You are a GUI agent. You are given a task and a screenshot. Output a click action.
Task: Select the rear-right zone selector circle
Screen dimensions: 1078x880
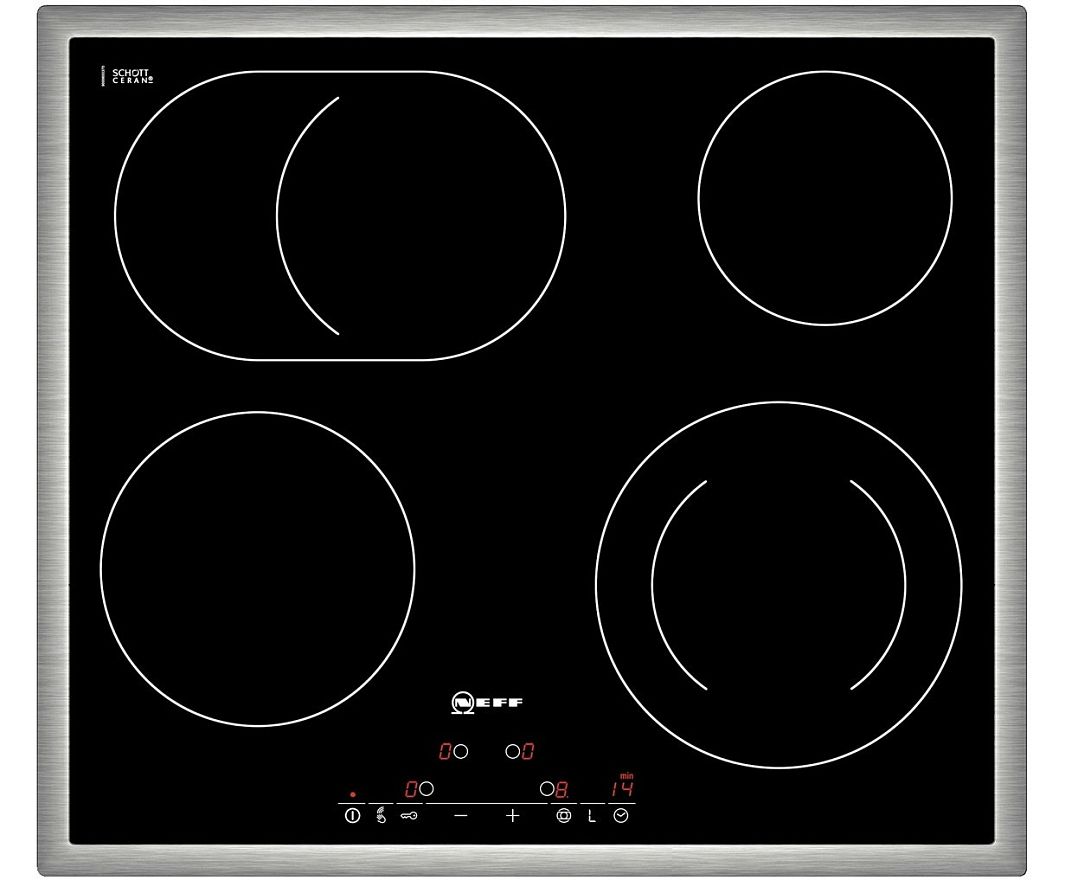click(x=512, y=750)
